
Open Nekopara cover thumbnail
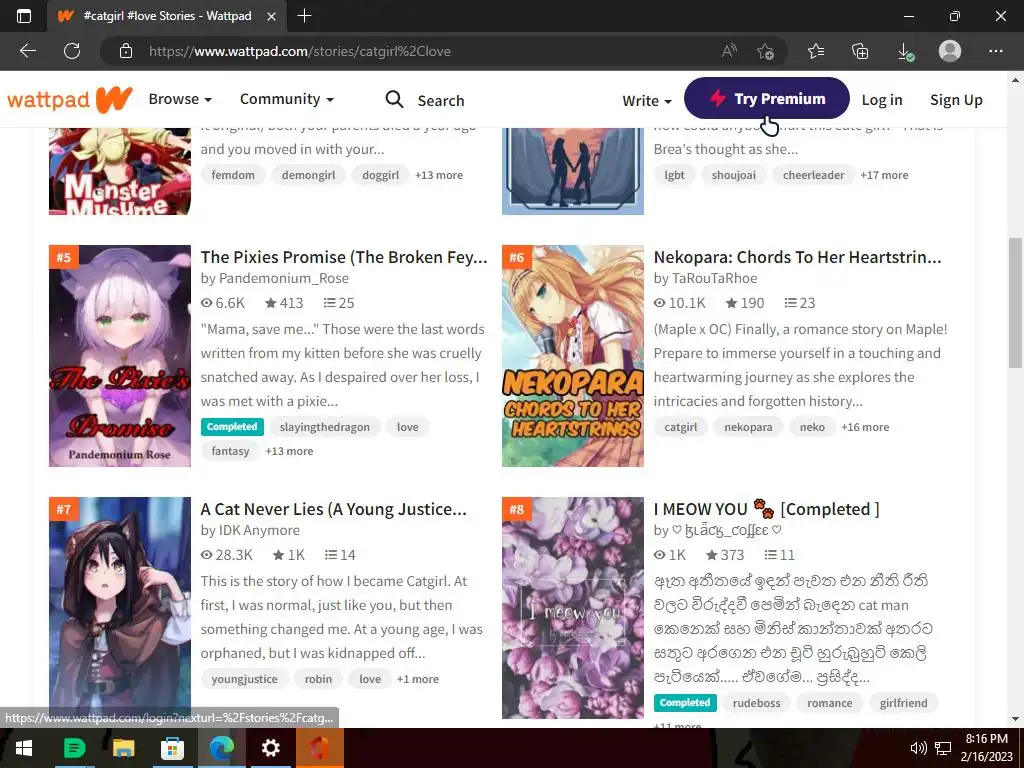click(x=573, y=356)
